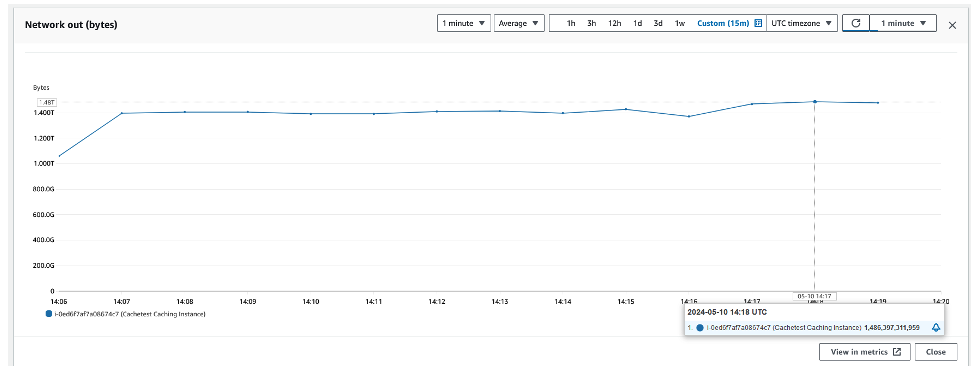Screen dimensions: 980x374
Task: Click the refresh graph icon
Action: coord(856,23)
